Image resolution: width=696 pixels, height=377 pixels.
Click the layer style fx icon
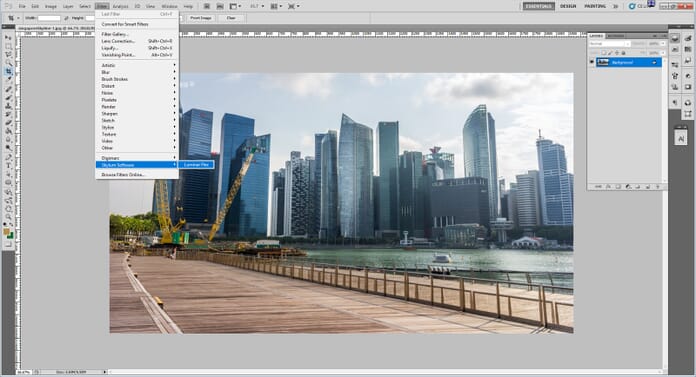[x=609, y=187]
